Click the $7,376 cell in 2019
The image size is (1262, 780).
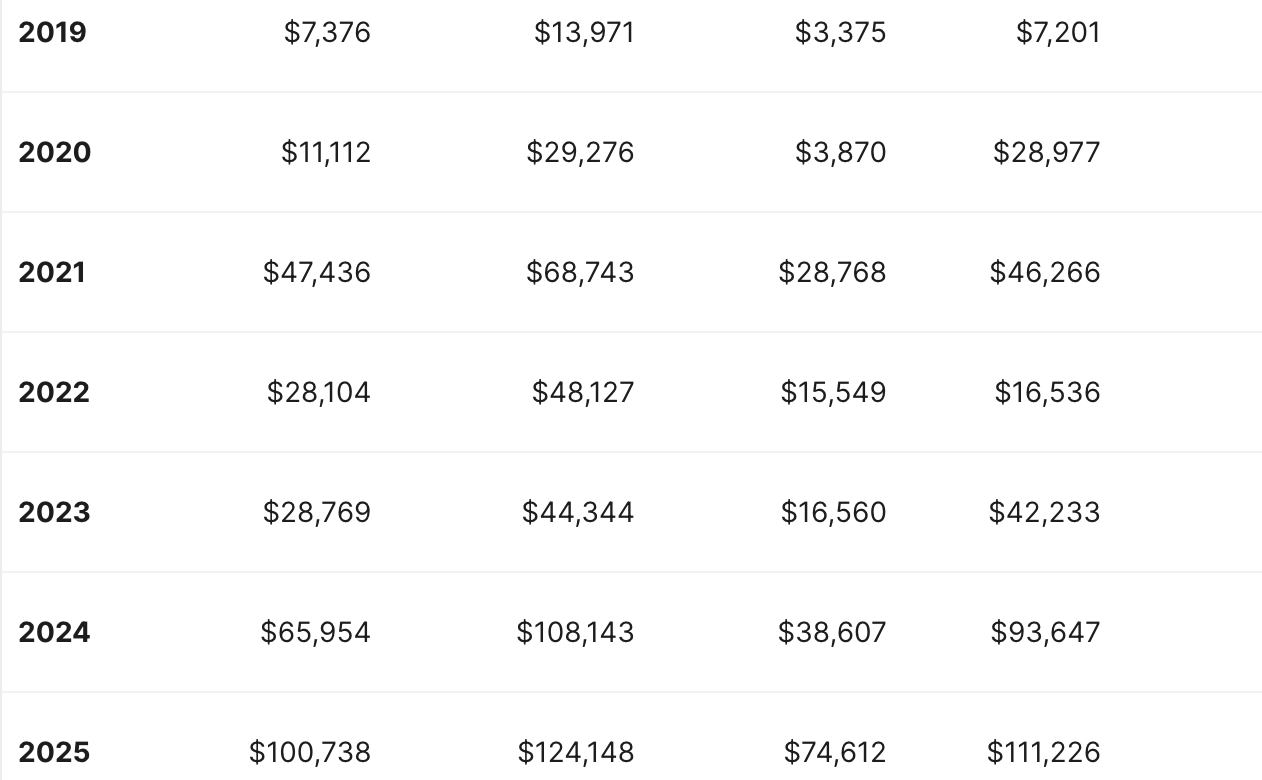327,32
